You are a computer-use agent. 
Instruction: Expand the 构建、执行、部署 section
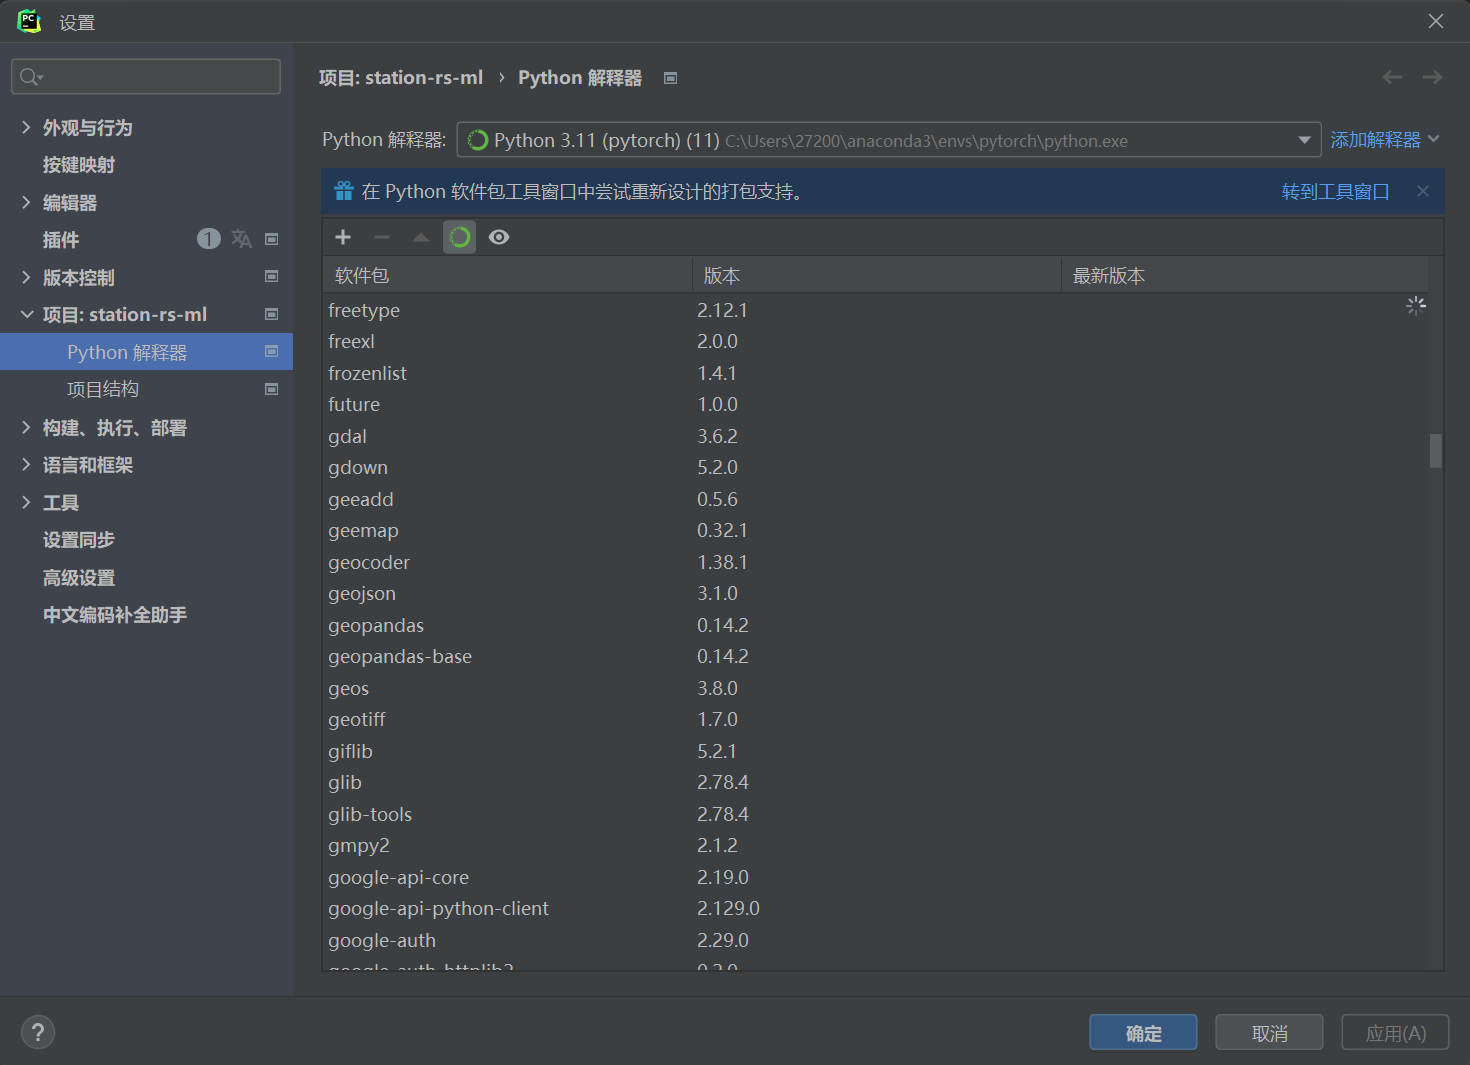(x=26, y=427)
